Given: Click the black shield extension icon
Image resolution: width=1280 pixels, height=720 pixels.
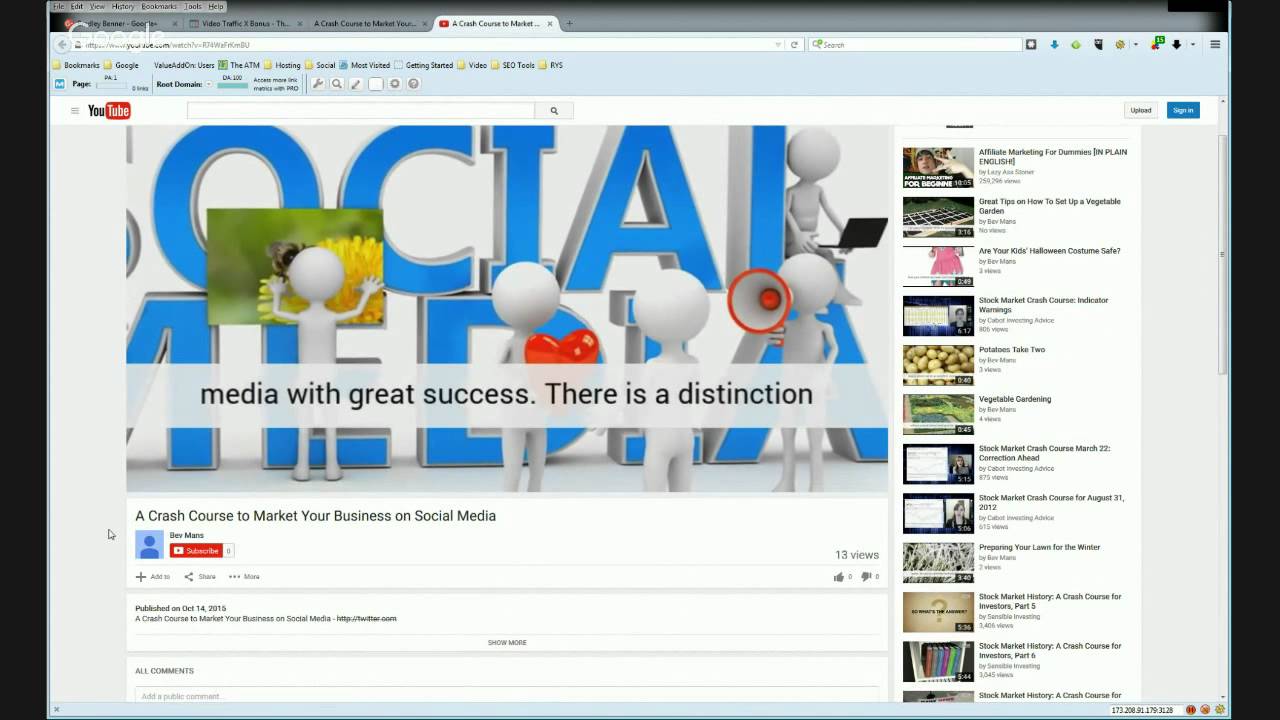Looking at the screenshot, I should coord(1098,45).
